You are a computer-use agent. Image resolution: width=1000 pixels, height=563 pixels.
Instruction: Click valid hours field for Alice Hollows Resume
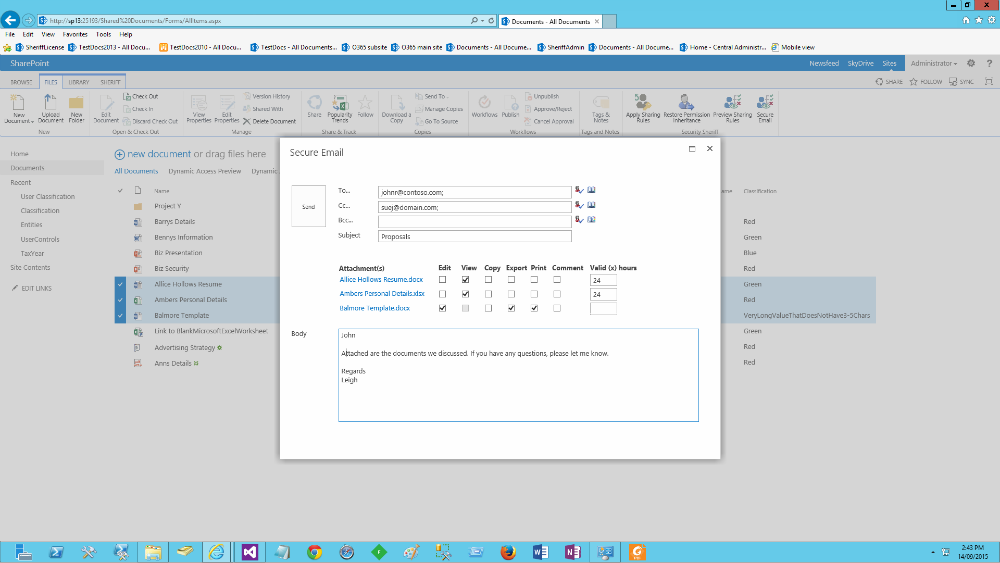coord(603,280)
